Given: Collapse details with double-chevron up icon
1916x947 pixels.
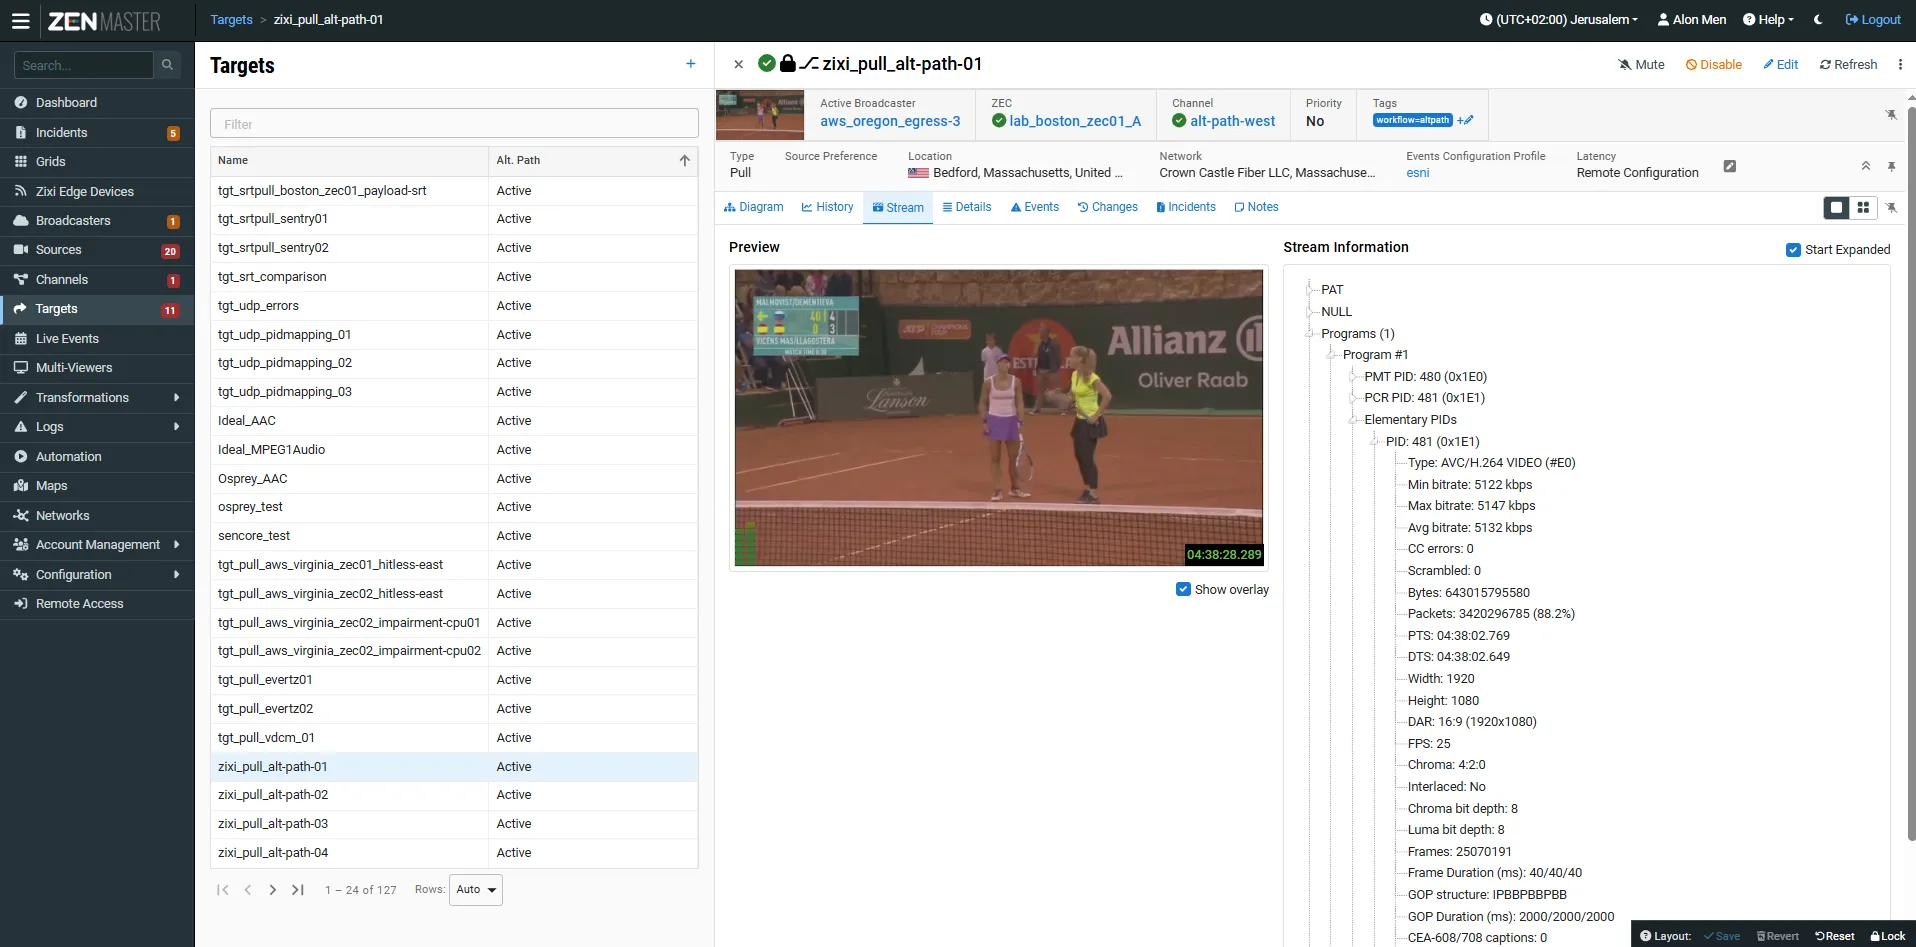Looking at the screenshot, I should [1865, 166].
